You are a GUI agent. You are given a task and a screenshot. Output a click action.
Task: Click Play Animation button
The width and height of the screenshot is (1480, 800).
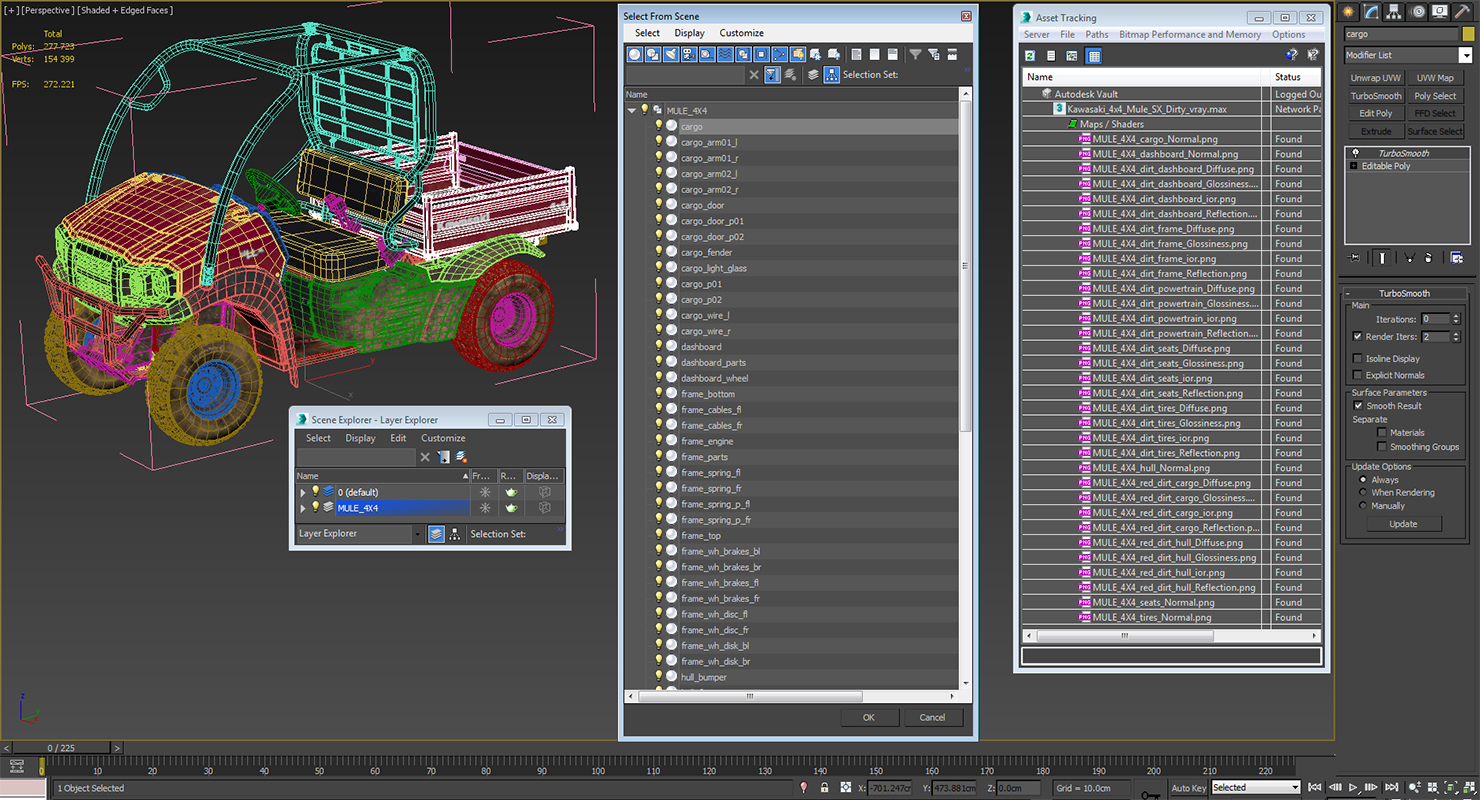point(1353,788)
